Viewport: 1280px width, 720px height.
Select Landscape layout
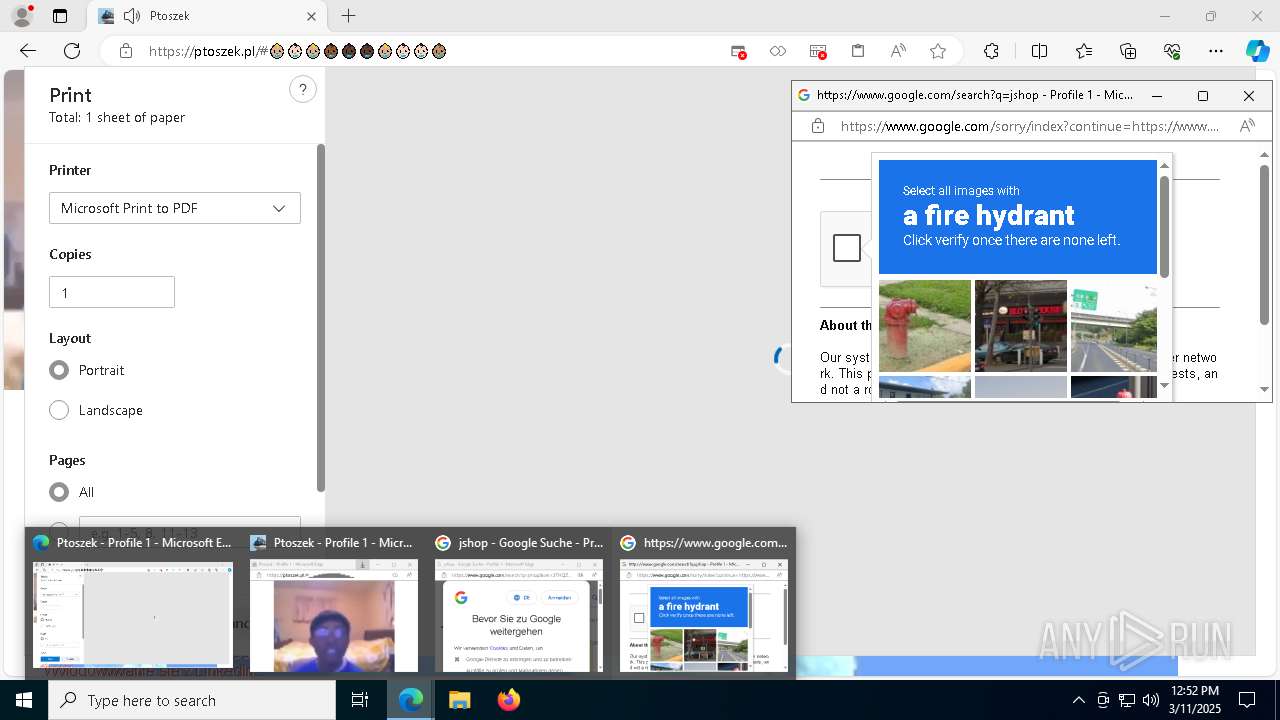pos(59,410)
